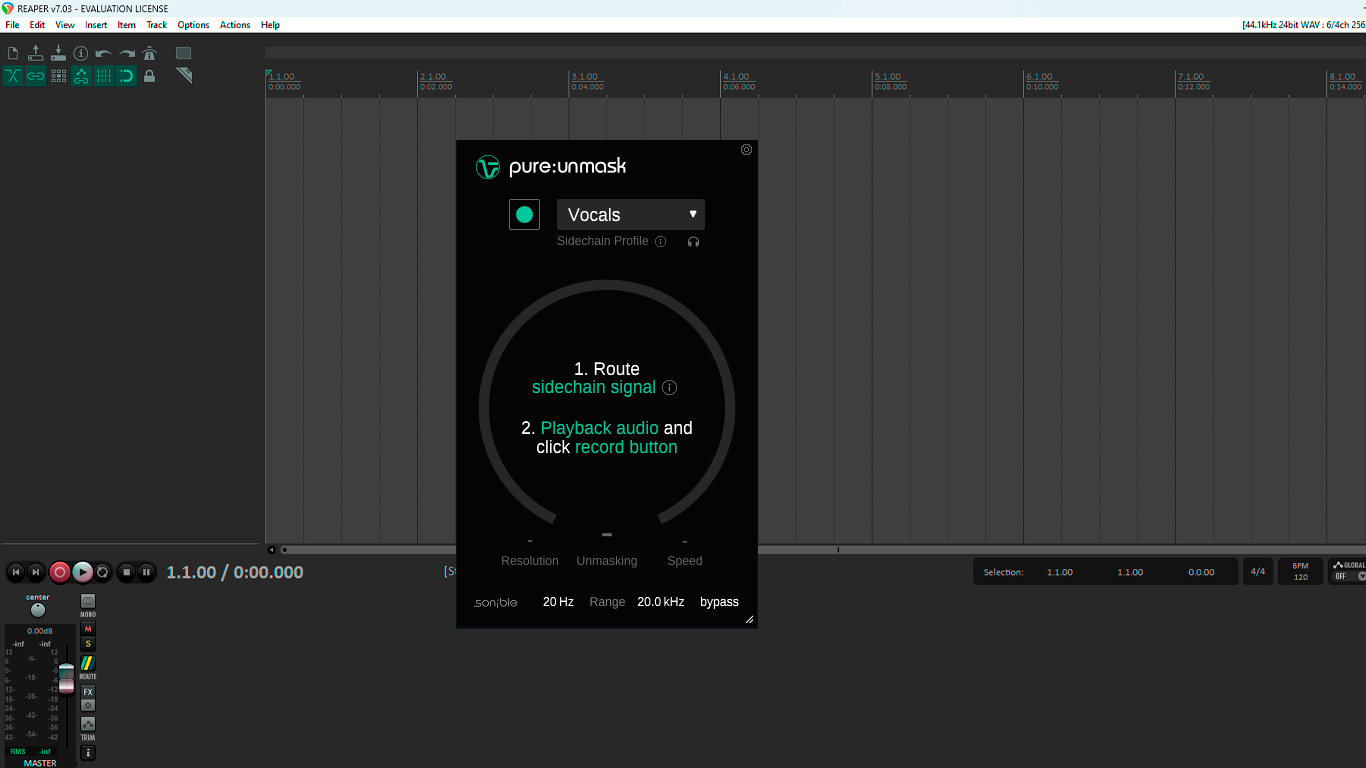Viewport: 1366px width, 768px height.
Task: Click the sonible logo
Action: point(495,602)
